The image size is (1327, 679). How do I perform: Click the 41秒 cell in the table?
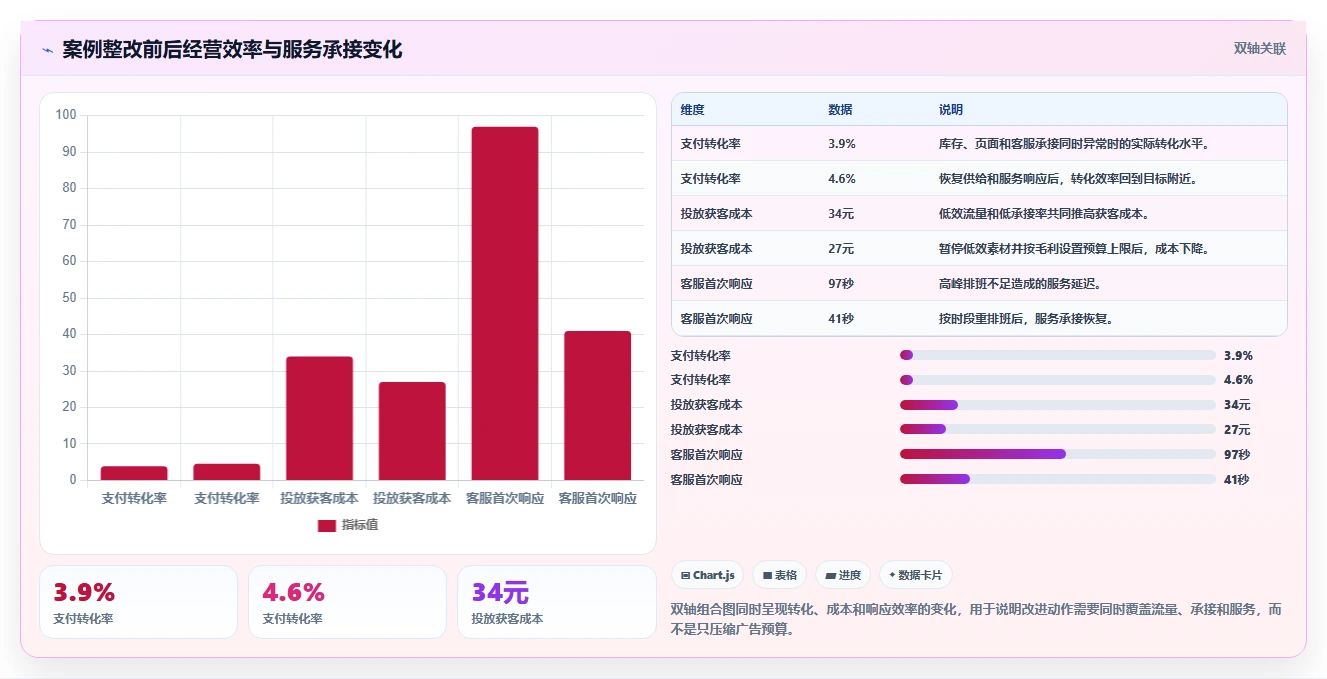coord(841,319)
